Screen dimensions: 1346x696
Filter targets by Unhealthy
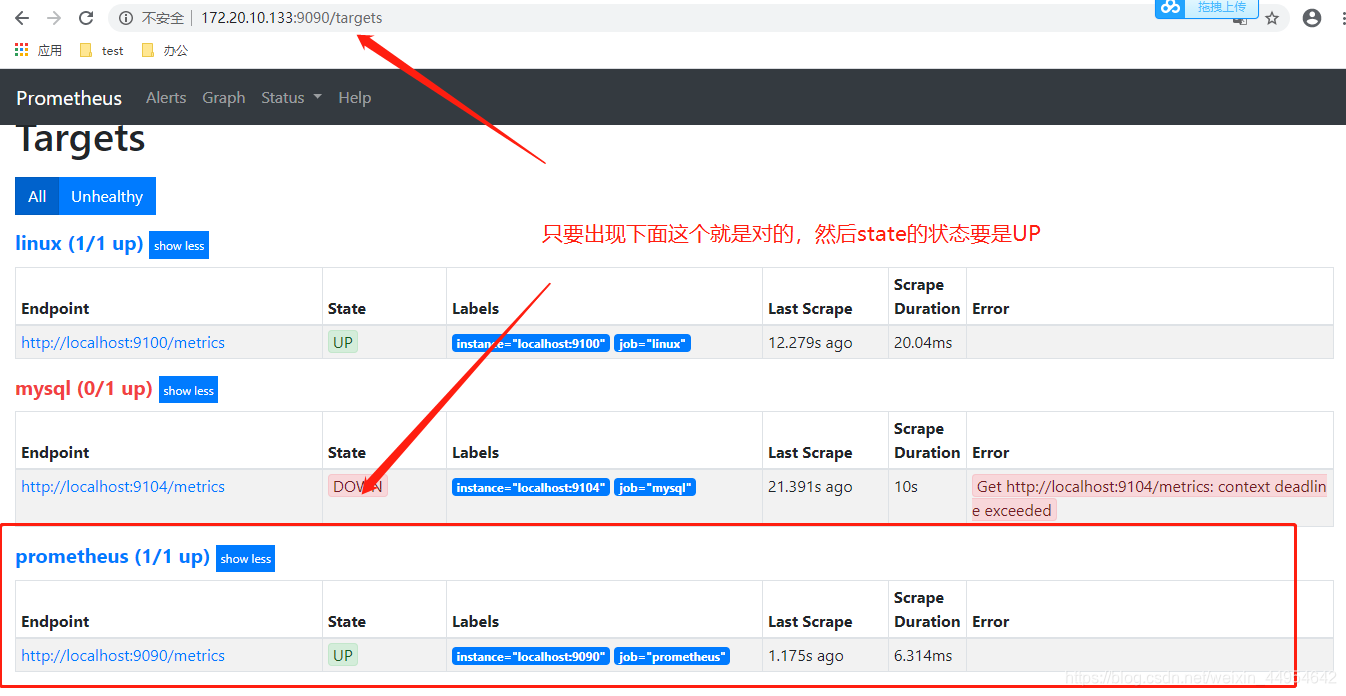click(107, 196)
